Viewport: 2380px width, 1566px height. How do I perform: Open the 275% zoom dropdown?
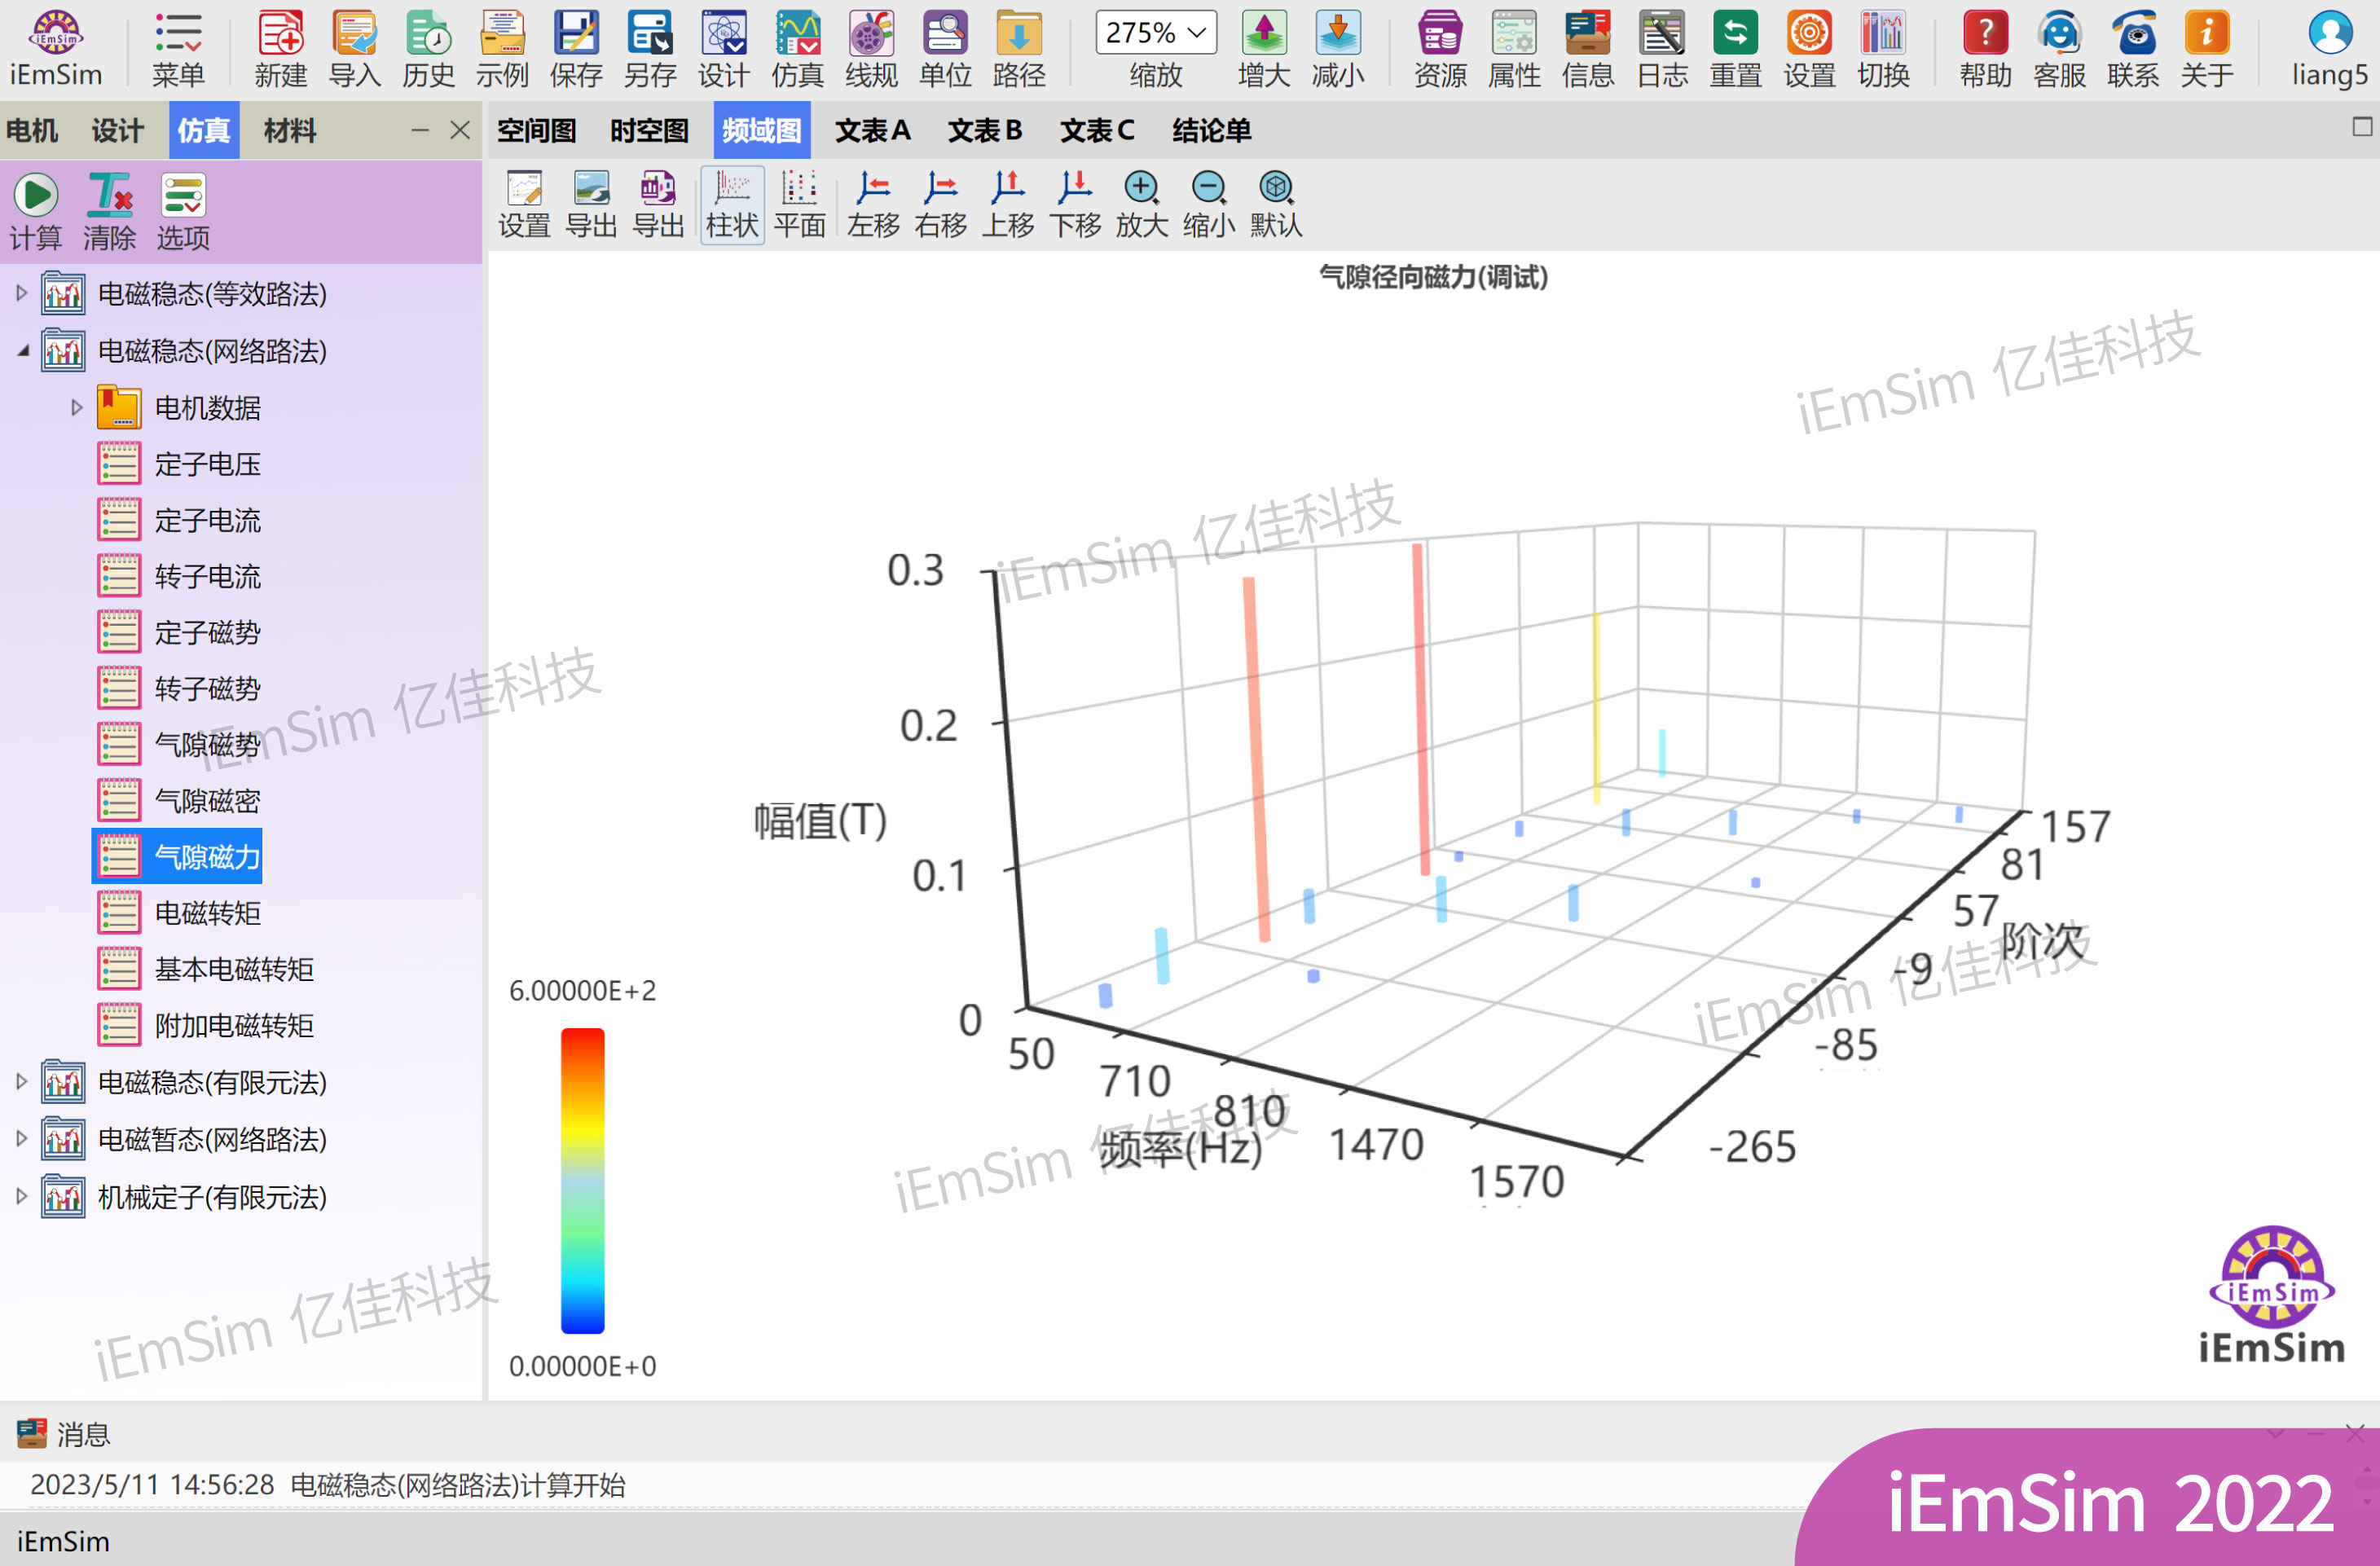click(1156, 32)
